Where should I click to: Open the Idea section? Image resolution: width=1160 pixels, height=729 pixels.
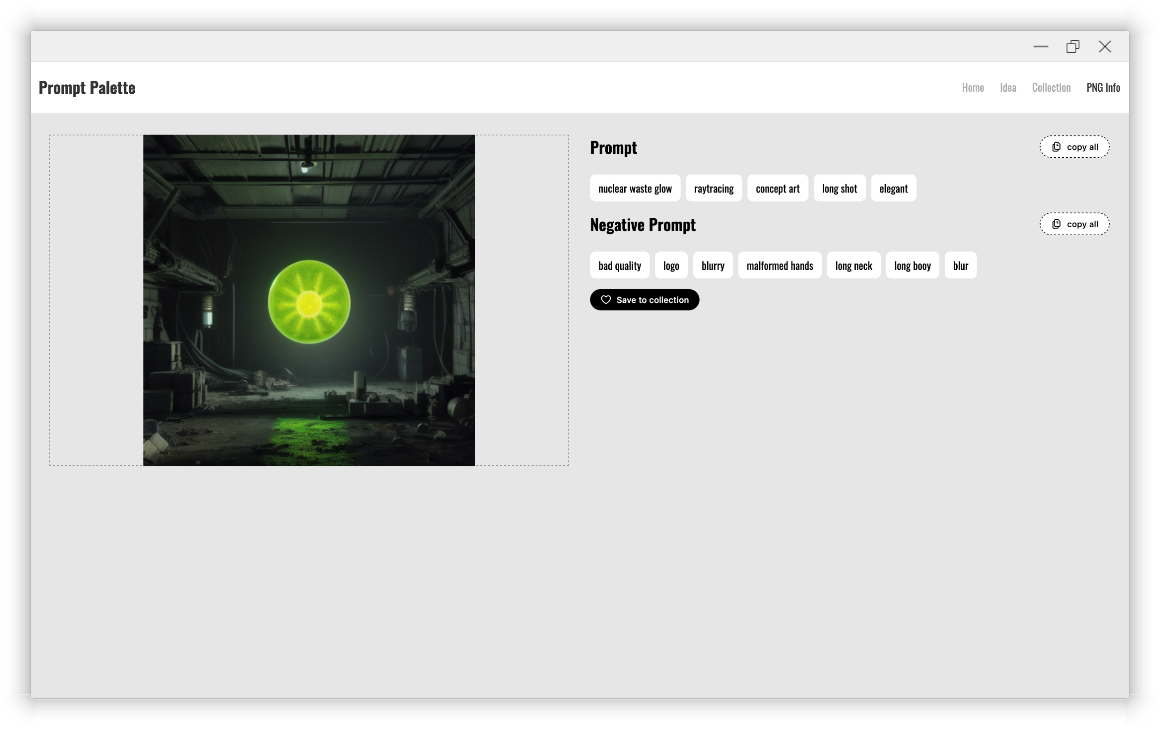point(1007,87)
